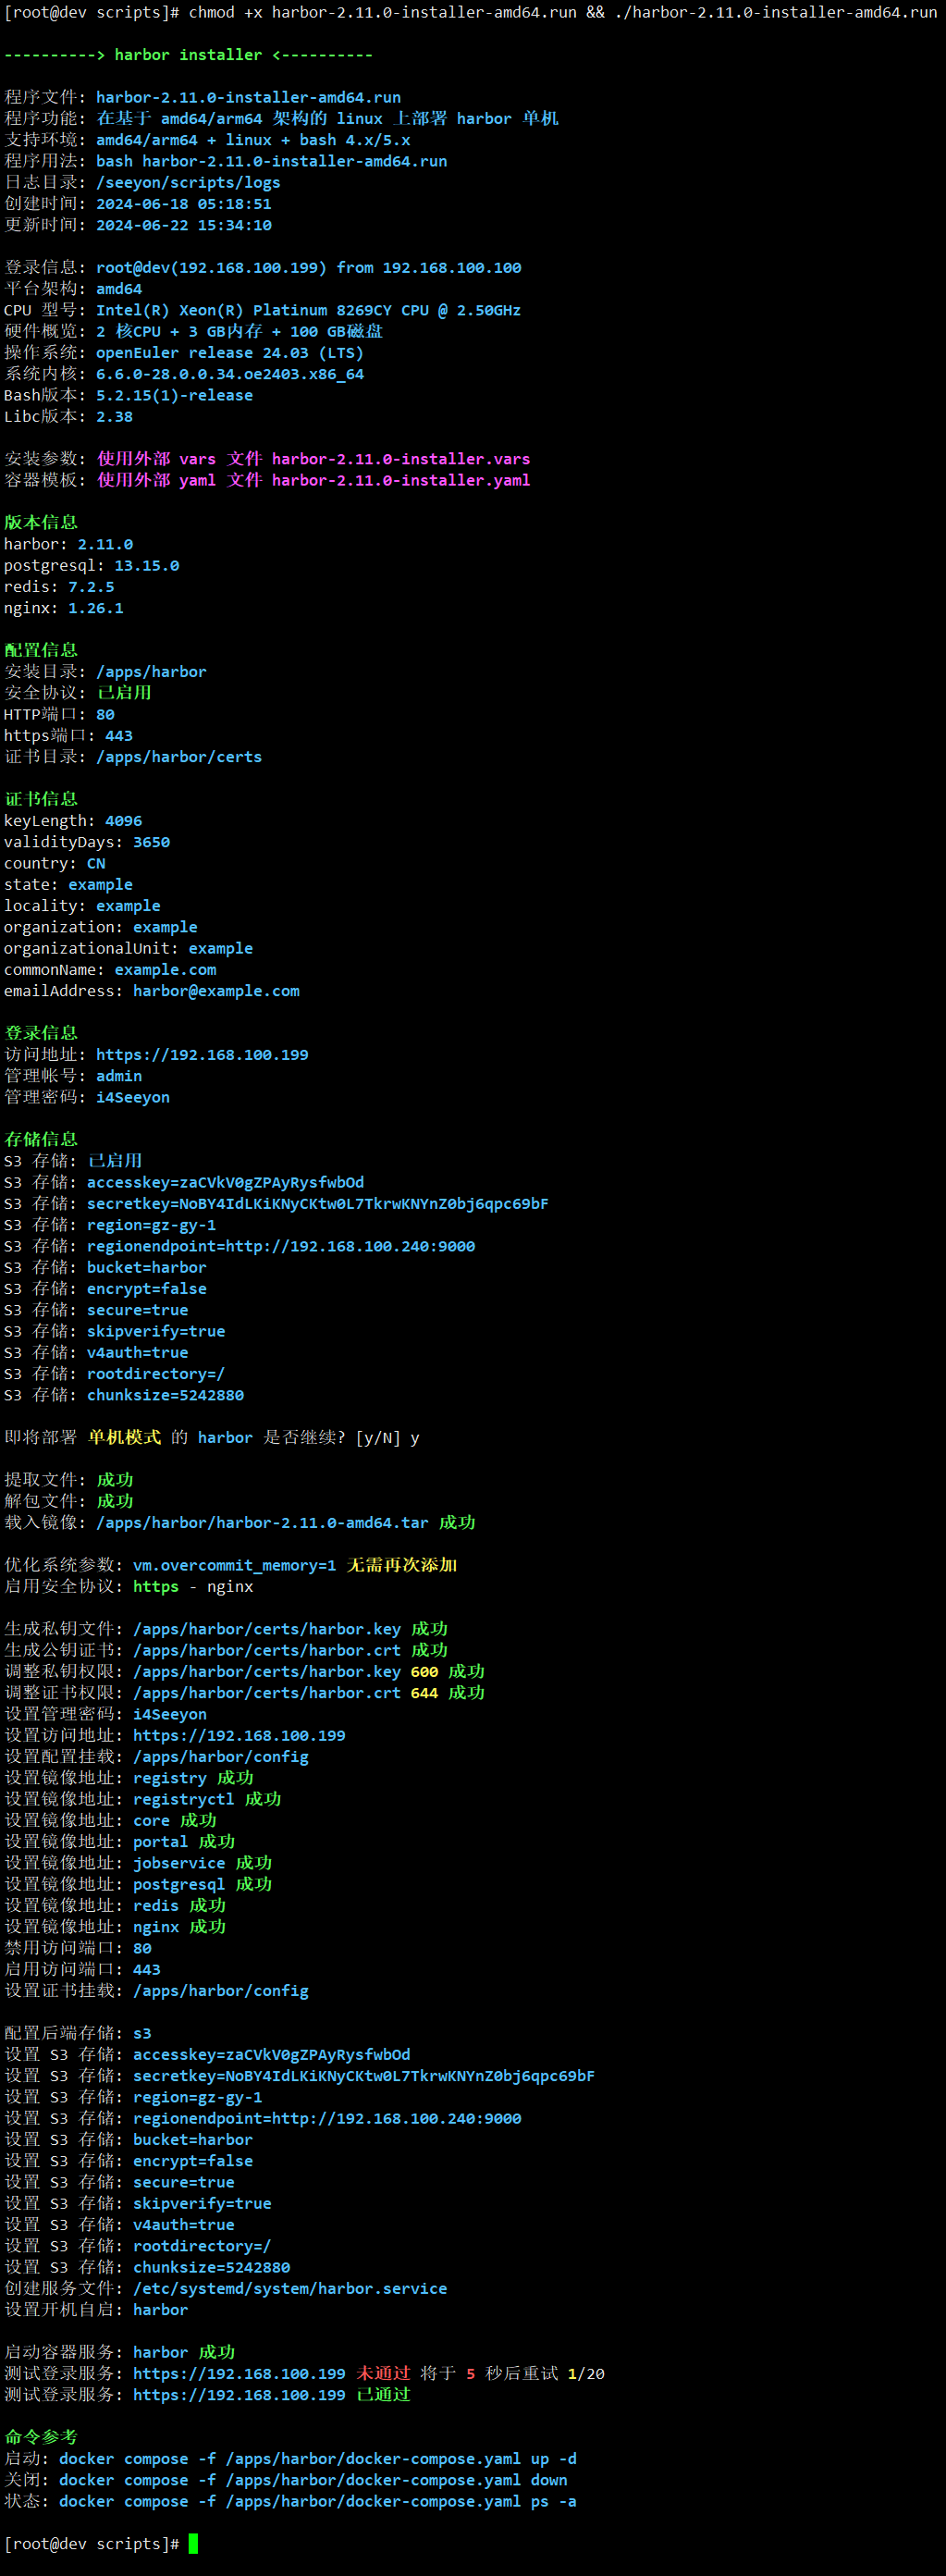Click the cursor at the final shell prompt
This screenshot has height=2576, width=946.
point(193,2543)
